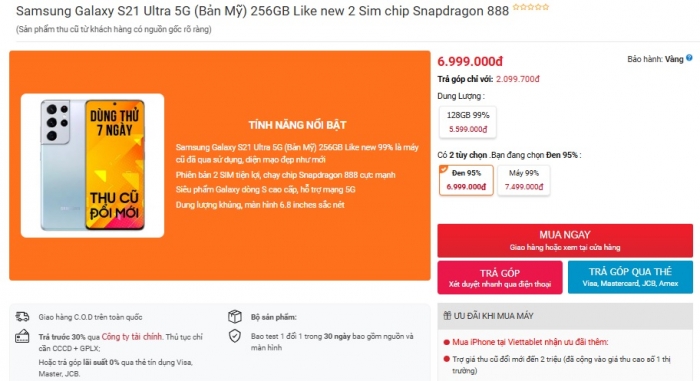Click the product box icon
The image size is (700, 381).
tap(235, 316)
